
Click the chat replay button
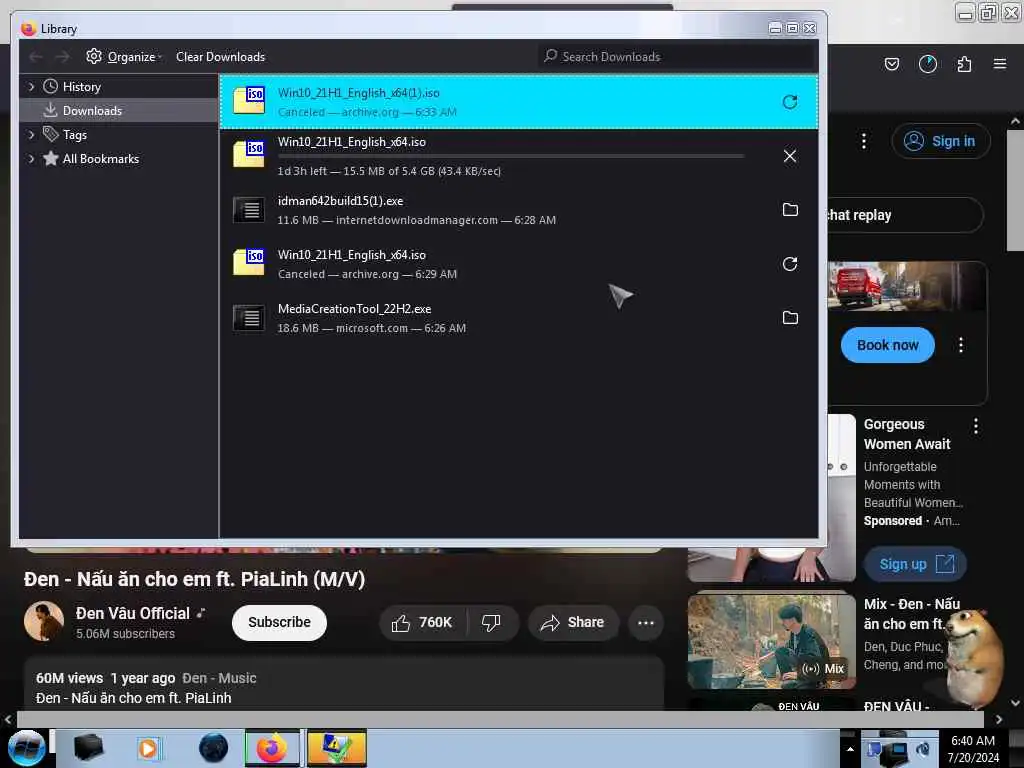[904, 215]
